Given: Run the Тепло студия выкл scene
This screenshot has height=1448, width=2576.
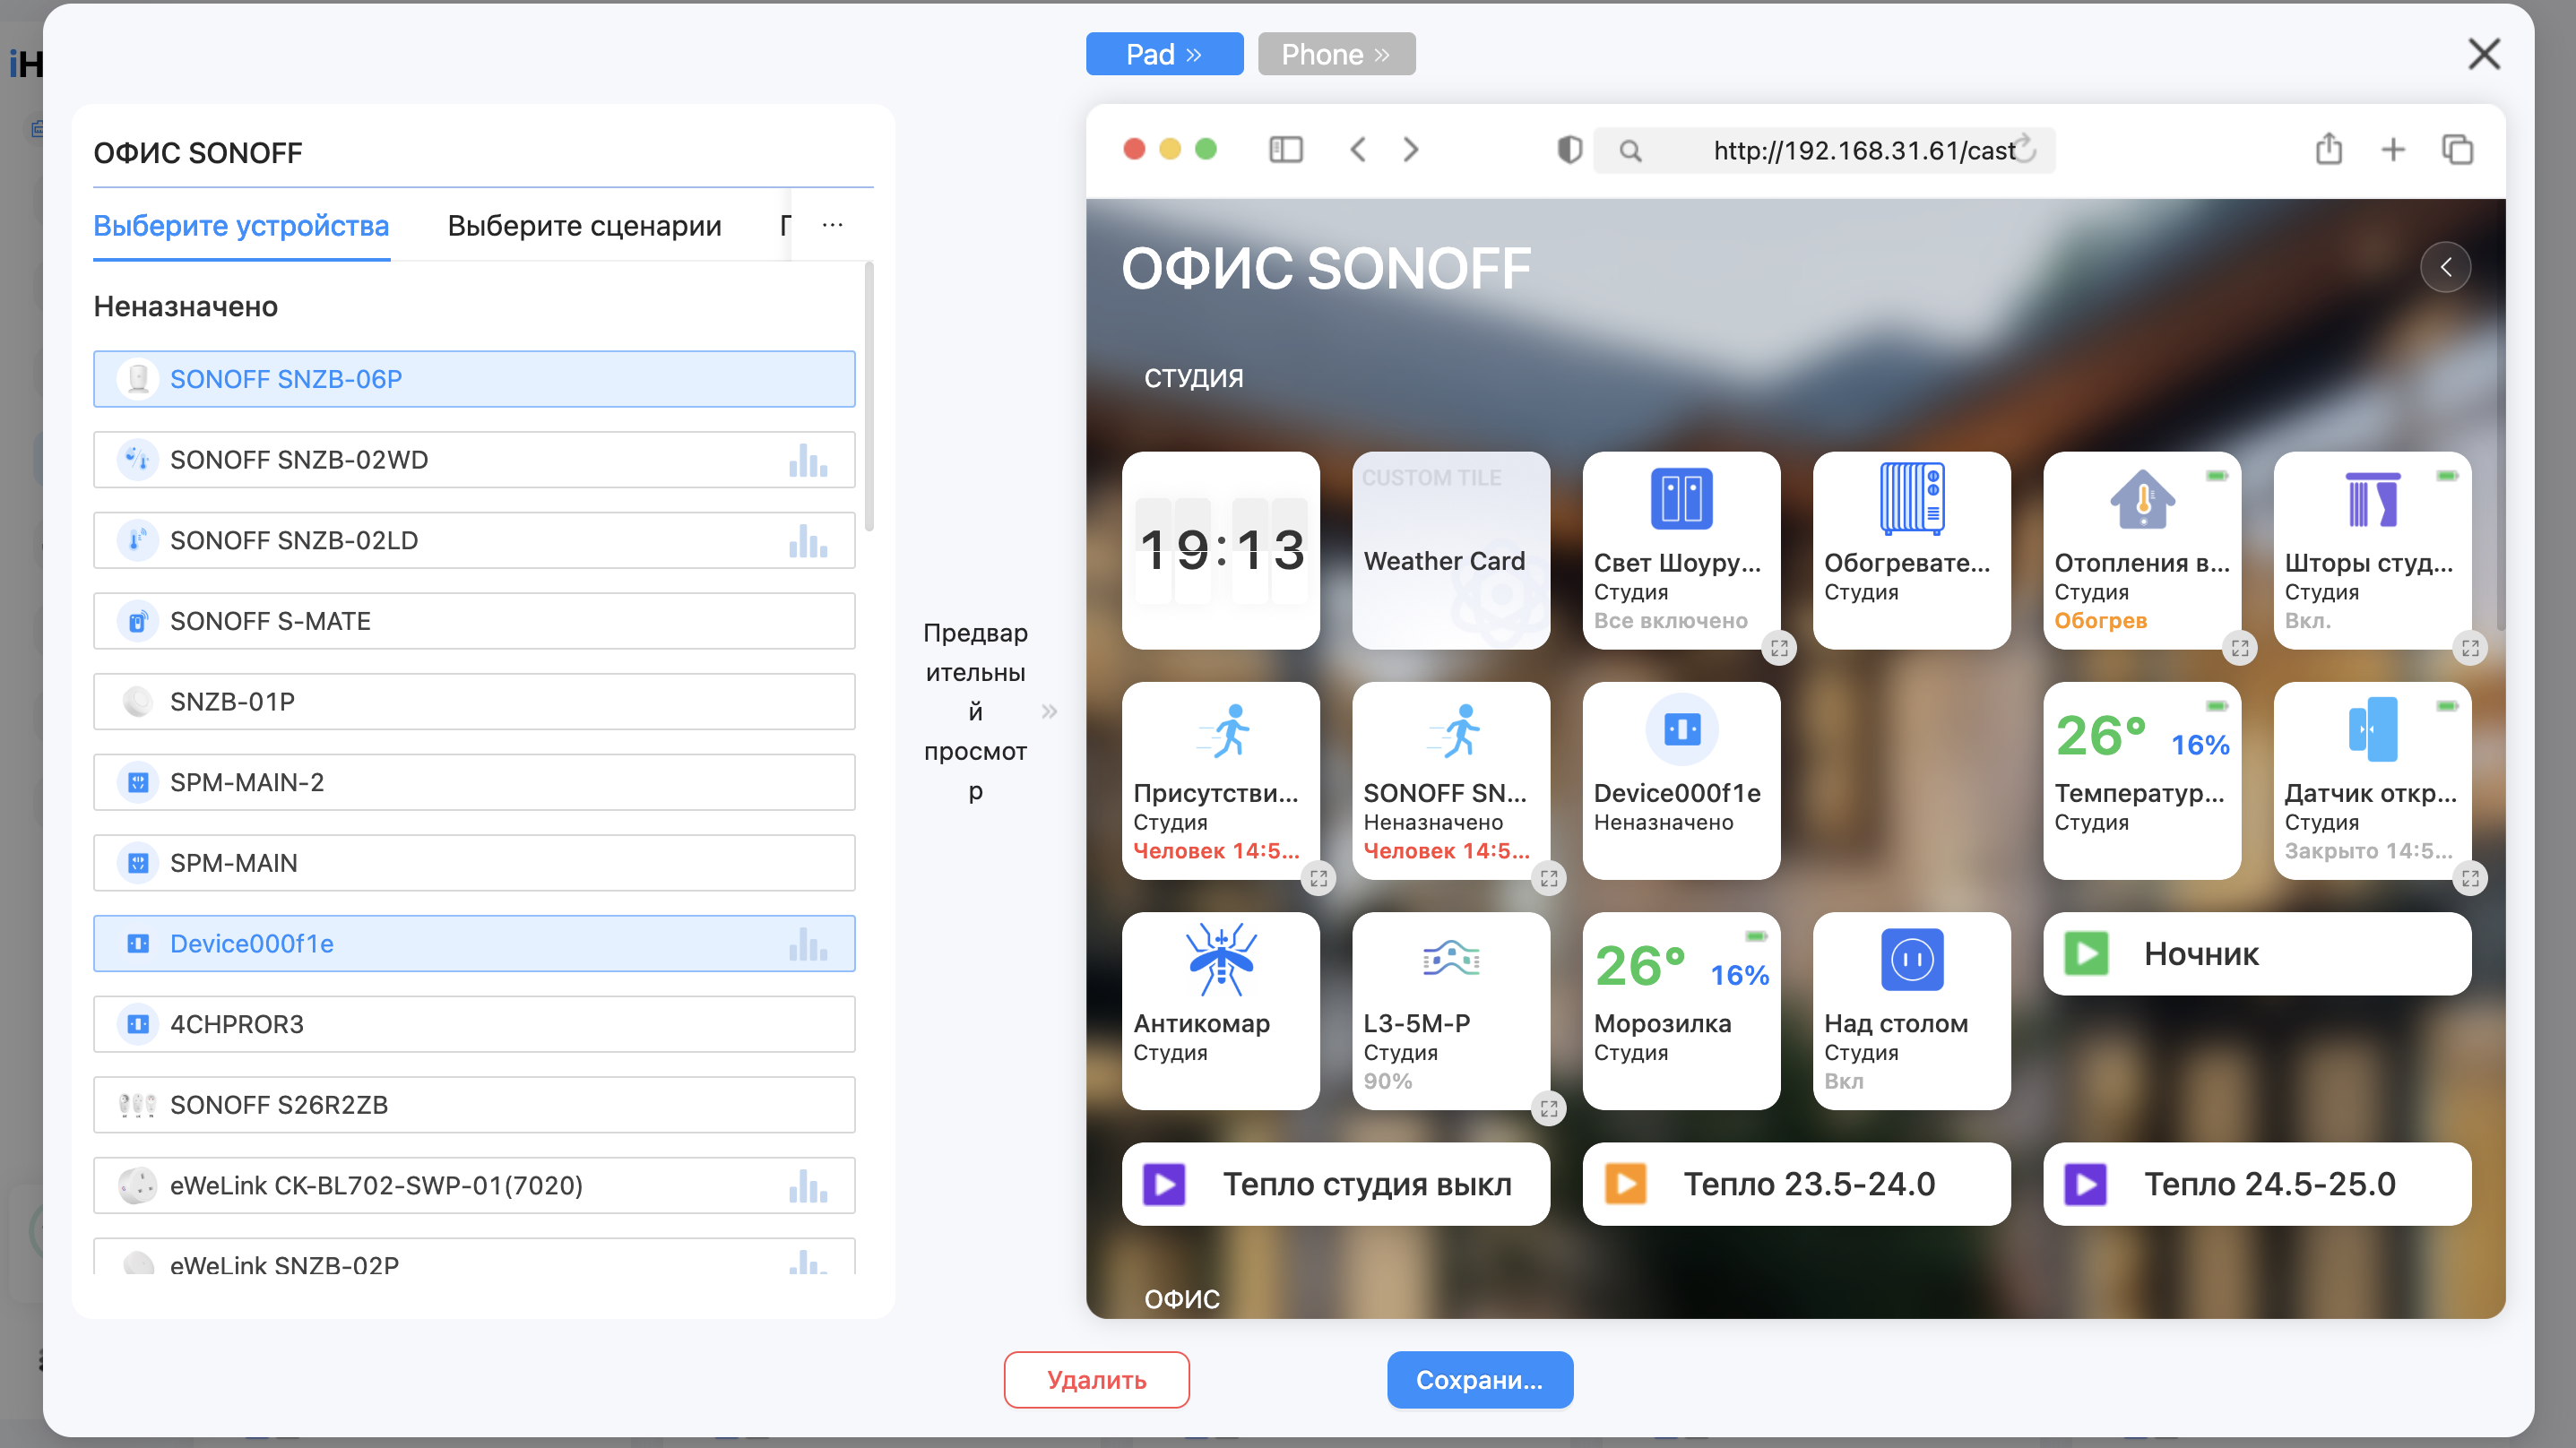Looking at the screenshot, I should (x=1336, y=1184).
